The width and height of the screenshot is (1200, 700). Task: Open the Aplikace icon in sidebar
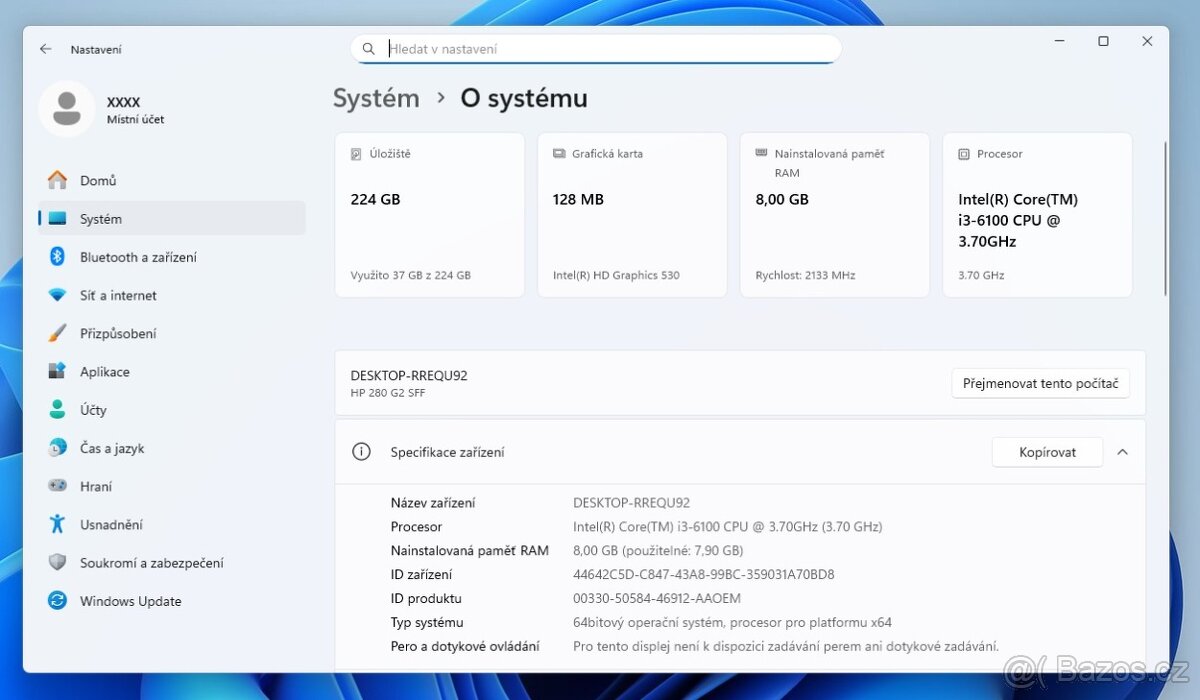(x=58, y=371)
